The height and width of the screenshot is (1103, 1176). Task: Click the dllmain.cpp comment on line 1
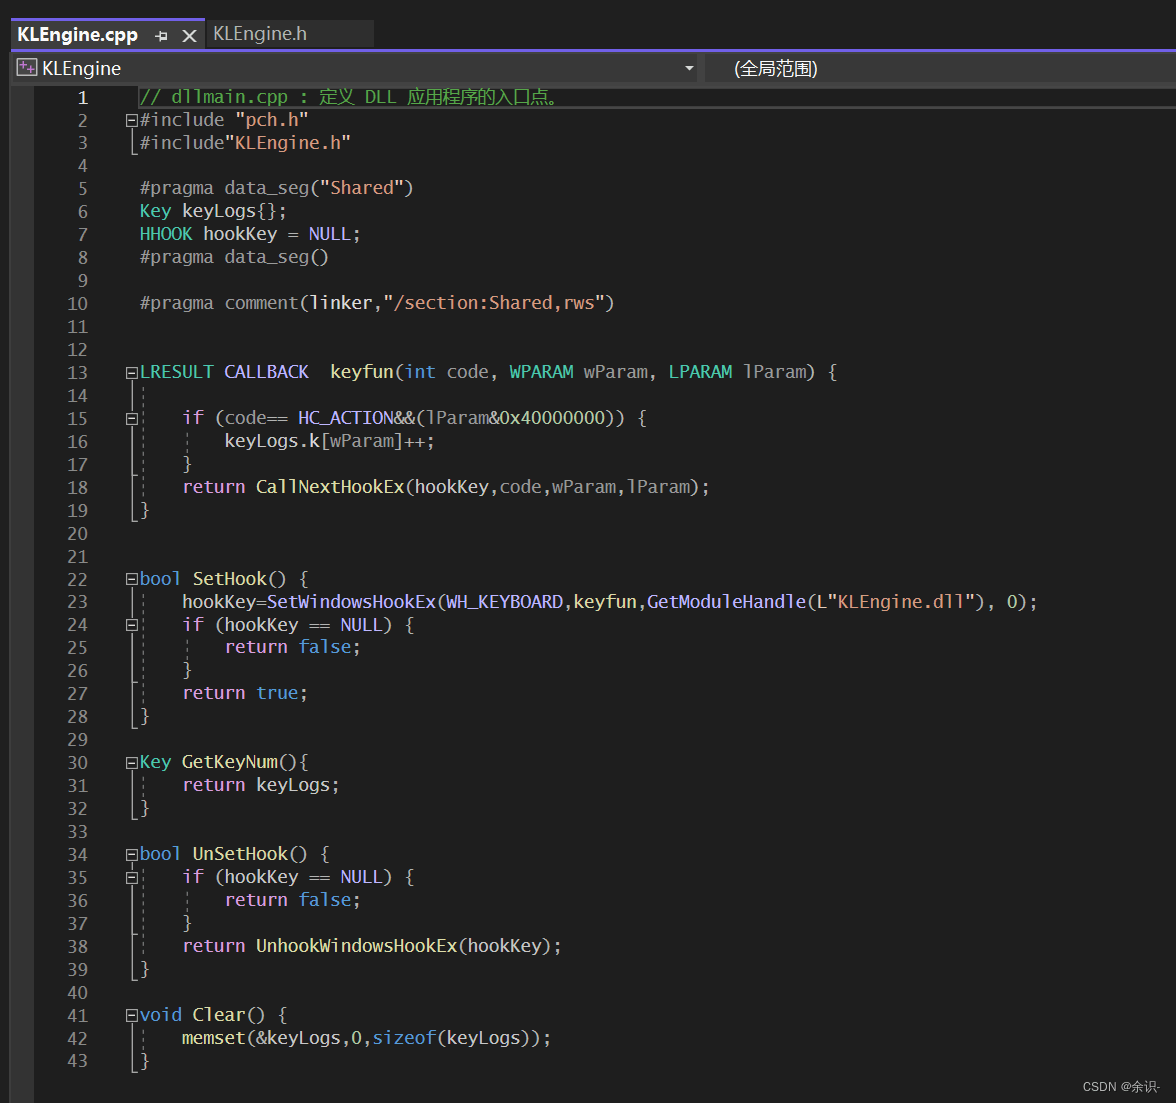[x=348, y=97]
